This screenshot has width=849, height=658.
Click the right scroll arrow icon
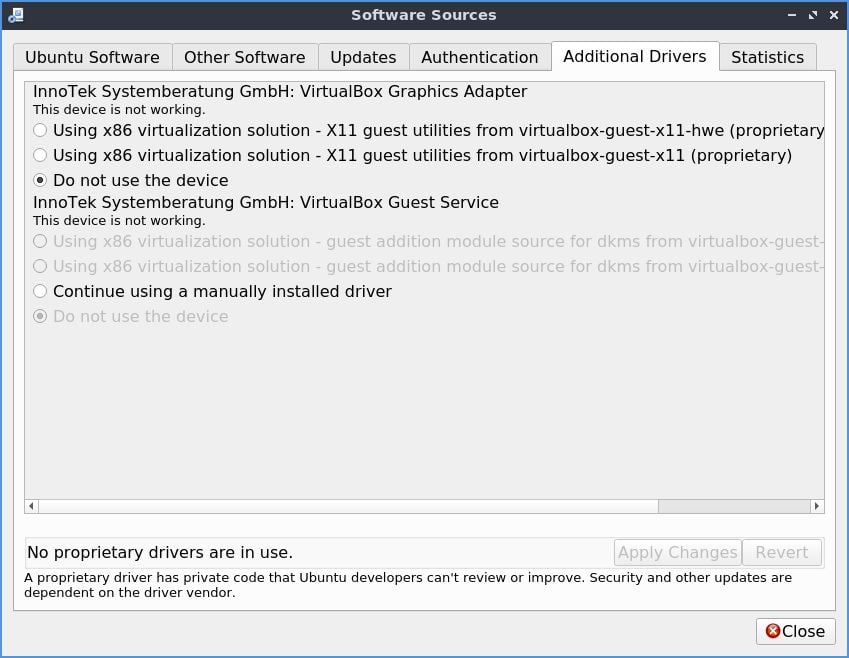tap(816, 506)
